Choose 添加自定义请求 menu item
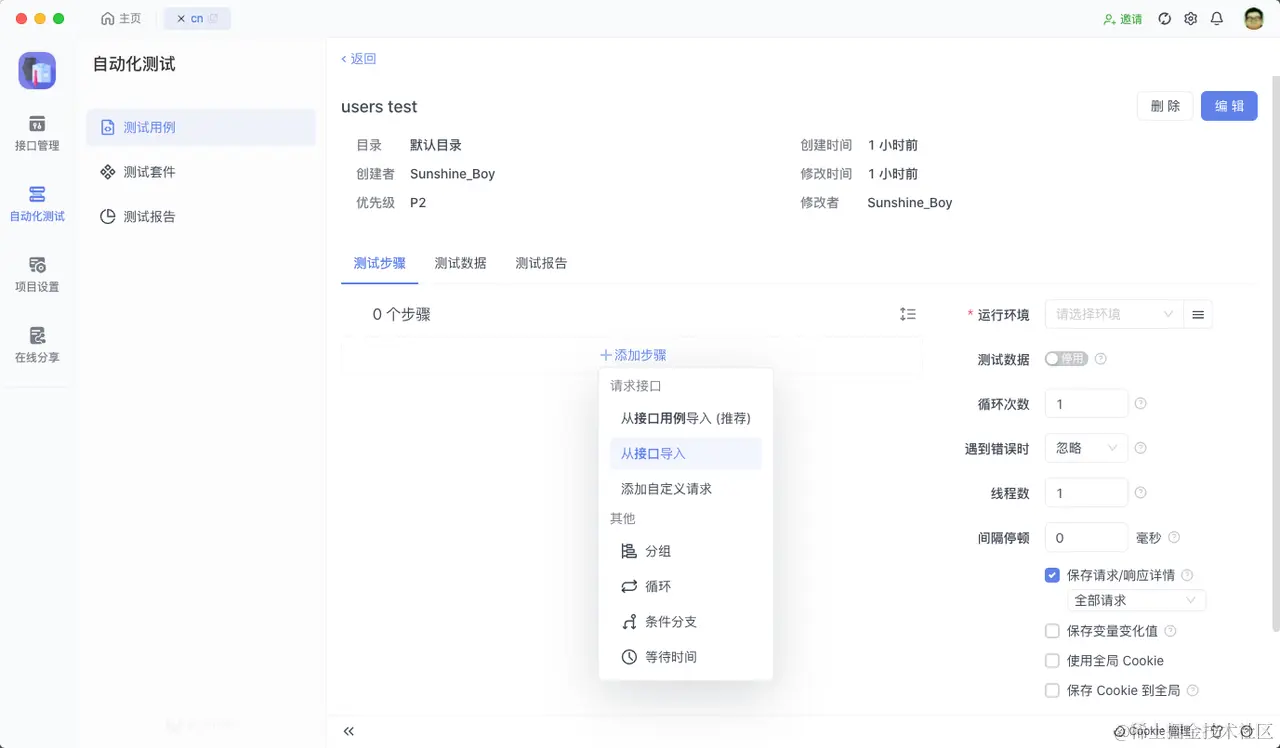 tap(685, 489)
